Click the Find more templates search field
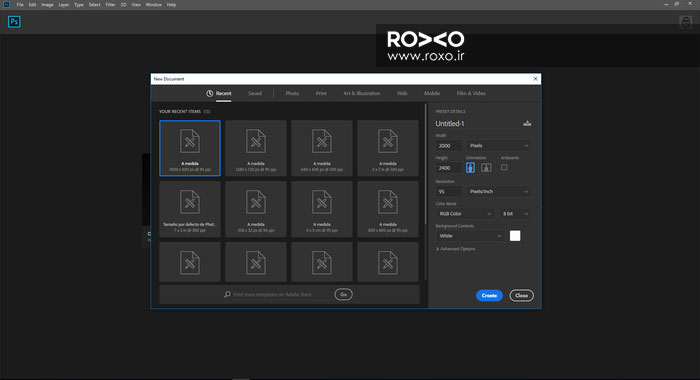The image size is (700, 380). [272, 294]
